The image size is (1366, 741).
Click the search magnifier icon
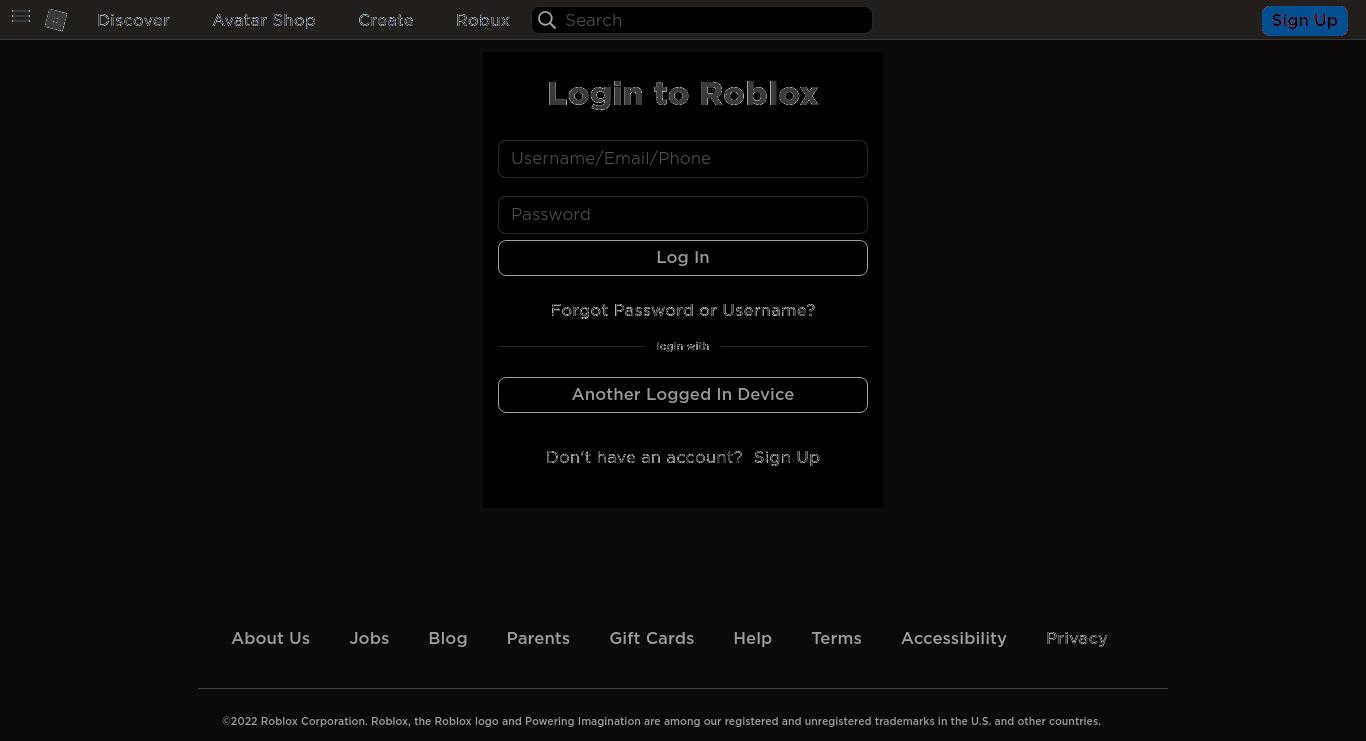pyautogui.click(x=547, y=20)
